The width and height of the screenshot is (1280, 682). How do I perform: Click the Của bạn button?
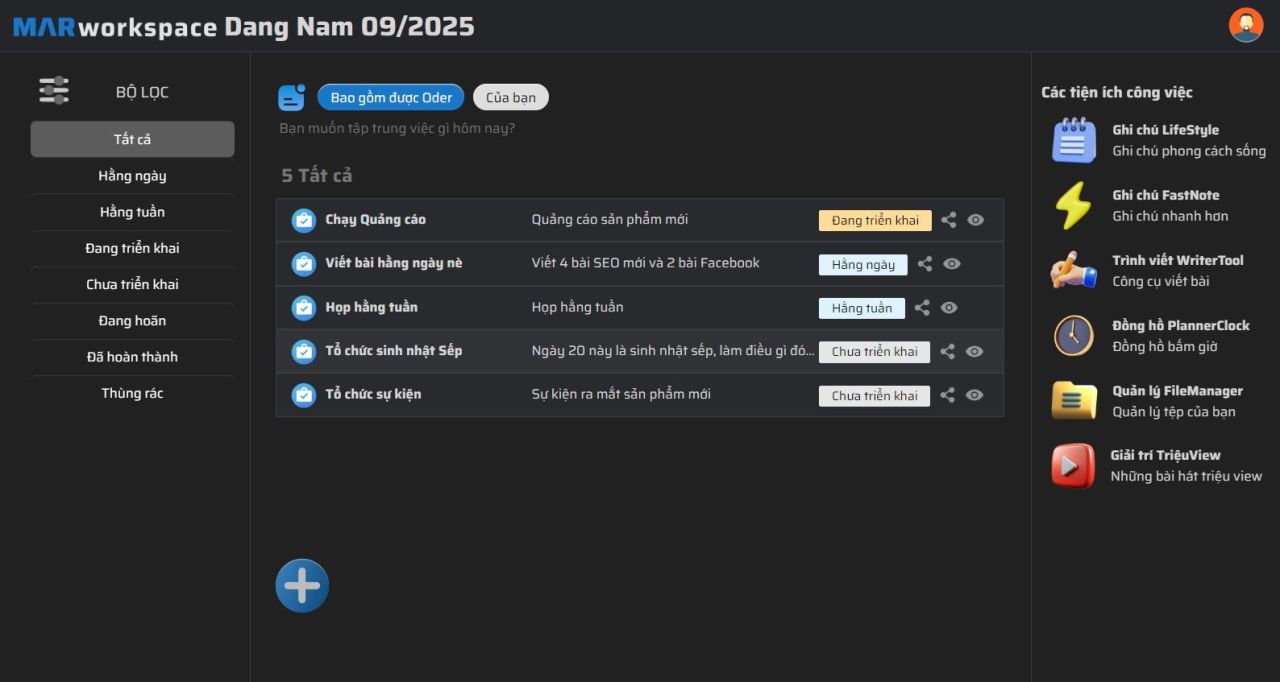(x=511, y=97)
